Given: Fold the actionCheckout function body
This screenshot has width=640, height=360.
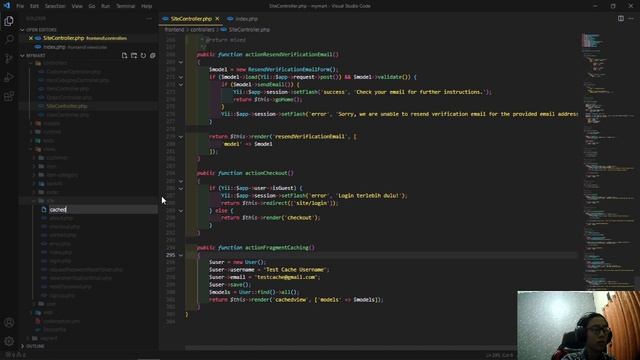Looking at the screenshot, I should pyautogui.click(x=181, y=181).
